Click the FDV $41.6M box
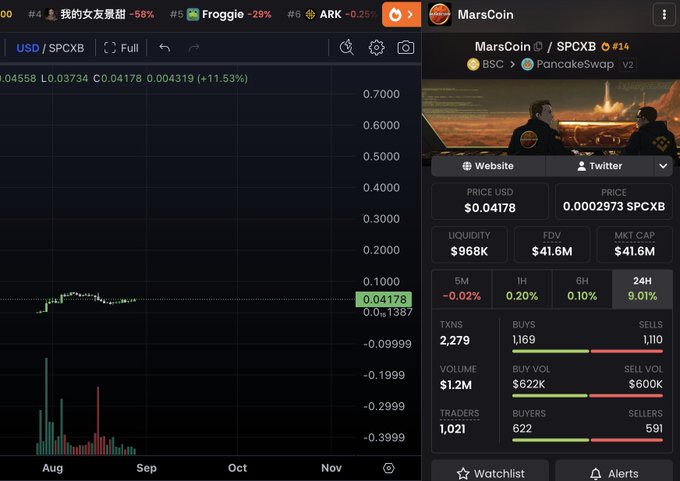The image size is (680, 481). [x=552, y=244]
